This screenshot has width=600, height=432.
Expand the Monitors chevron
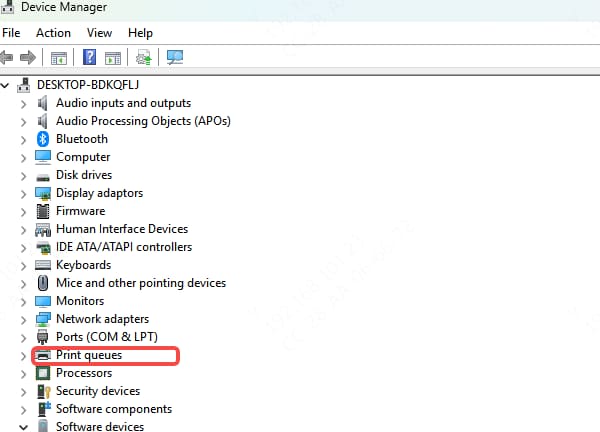23,302
